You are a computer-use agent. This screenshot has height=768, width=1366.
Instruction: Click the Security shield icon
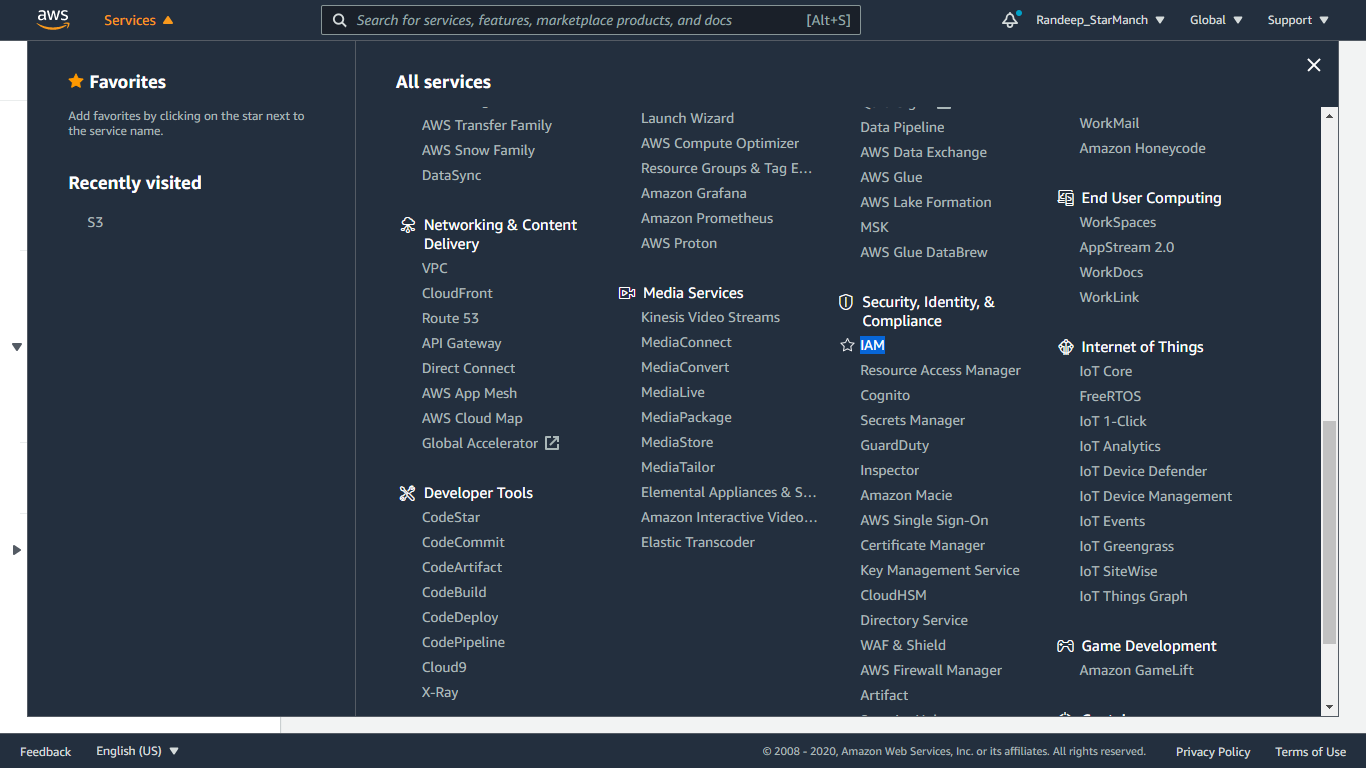tap(846, 302)
